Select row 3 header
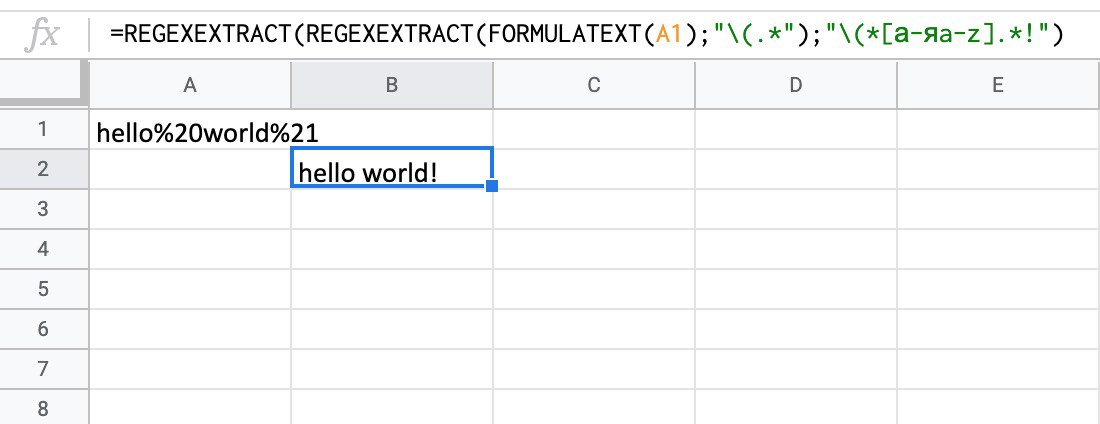 coord(43,209)
